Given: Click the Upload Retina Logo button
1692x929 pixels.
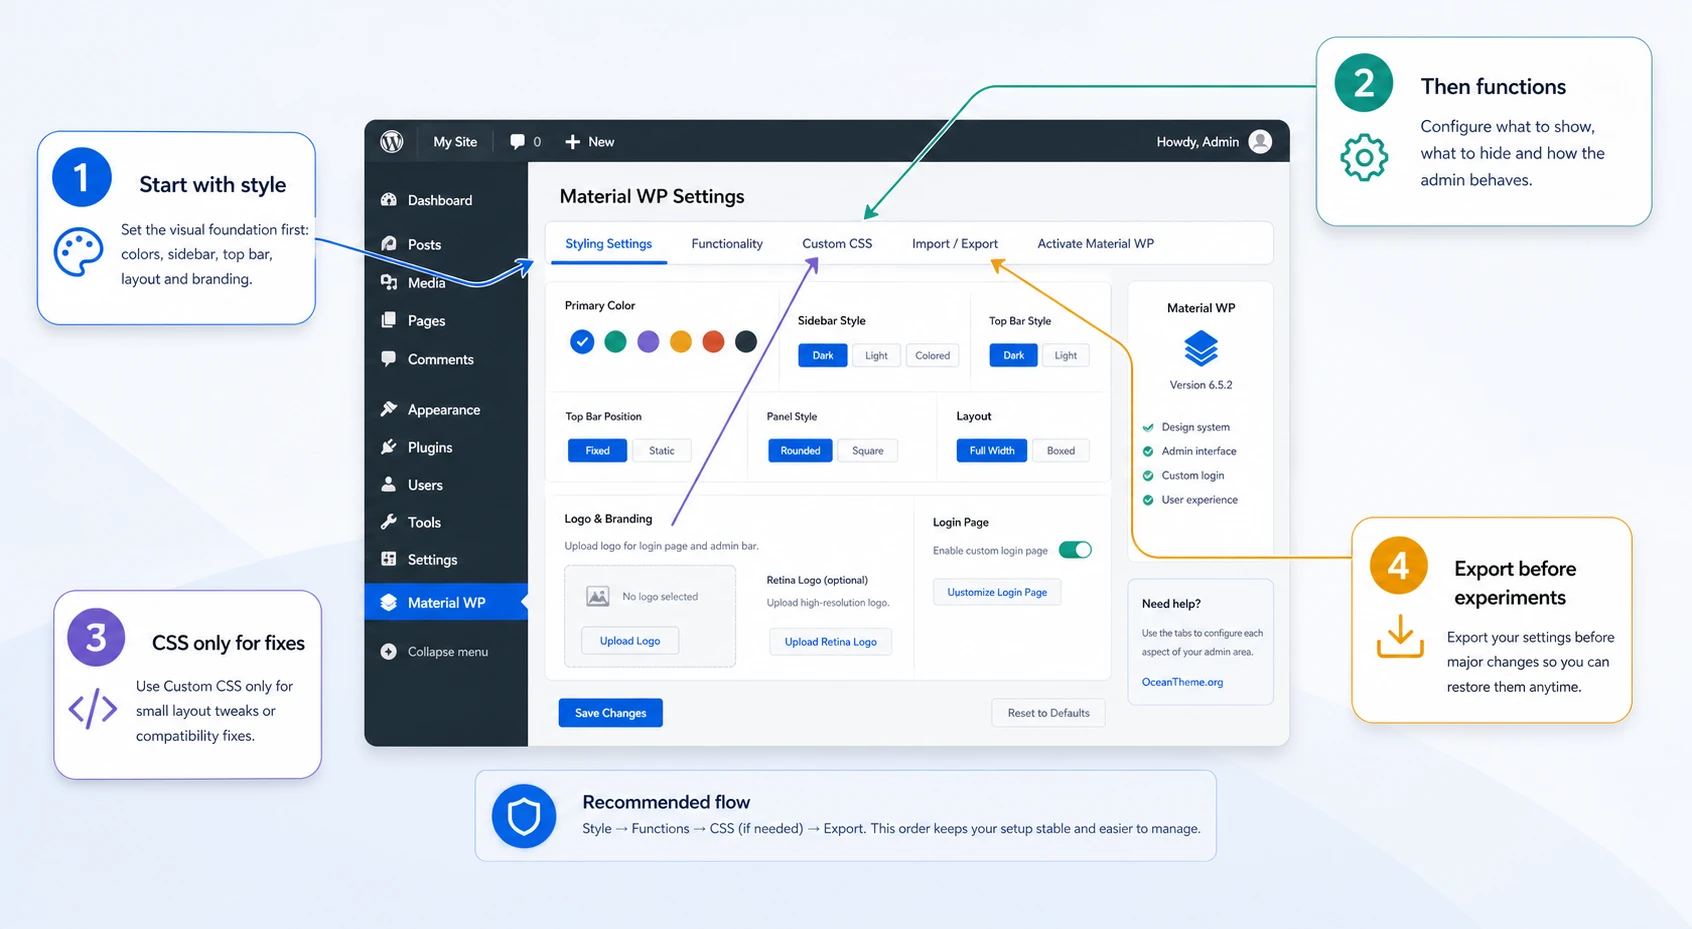Looking at the screenshot, I should click(830, 642).
